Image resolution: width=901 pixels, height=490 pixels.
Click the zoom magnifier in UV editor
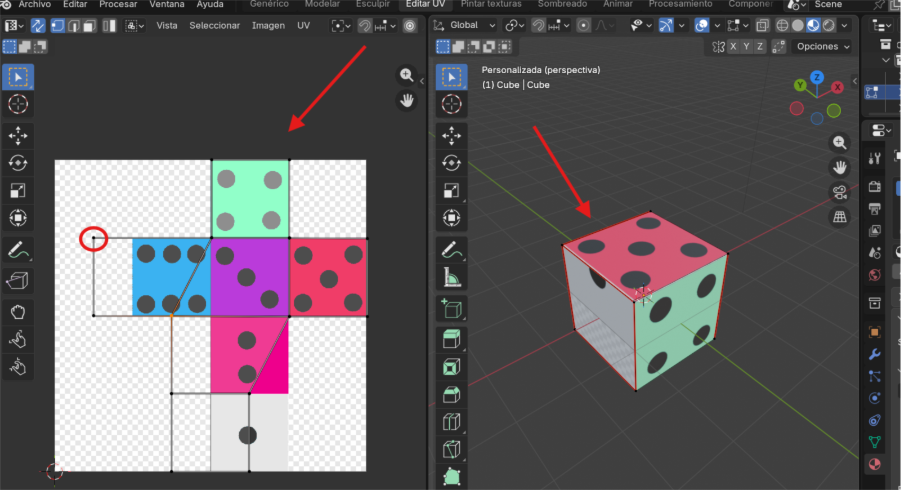406,75
